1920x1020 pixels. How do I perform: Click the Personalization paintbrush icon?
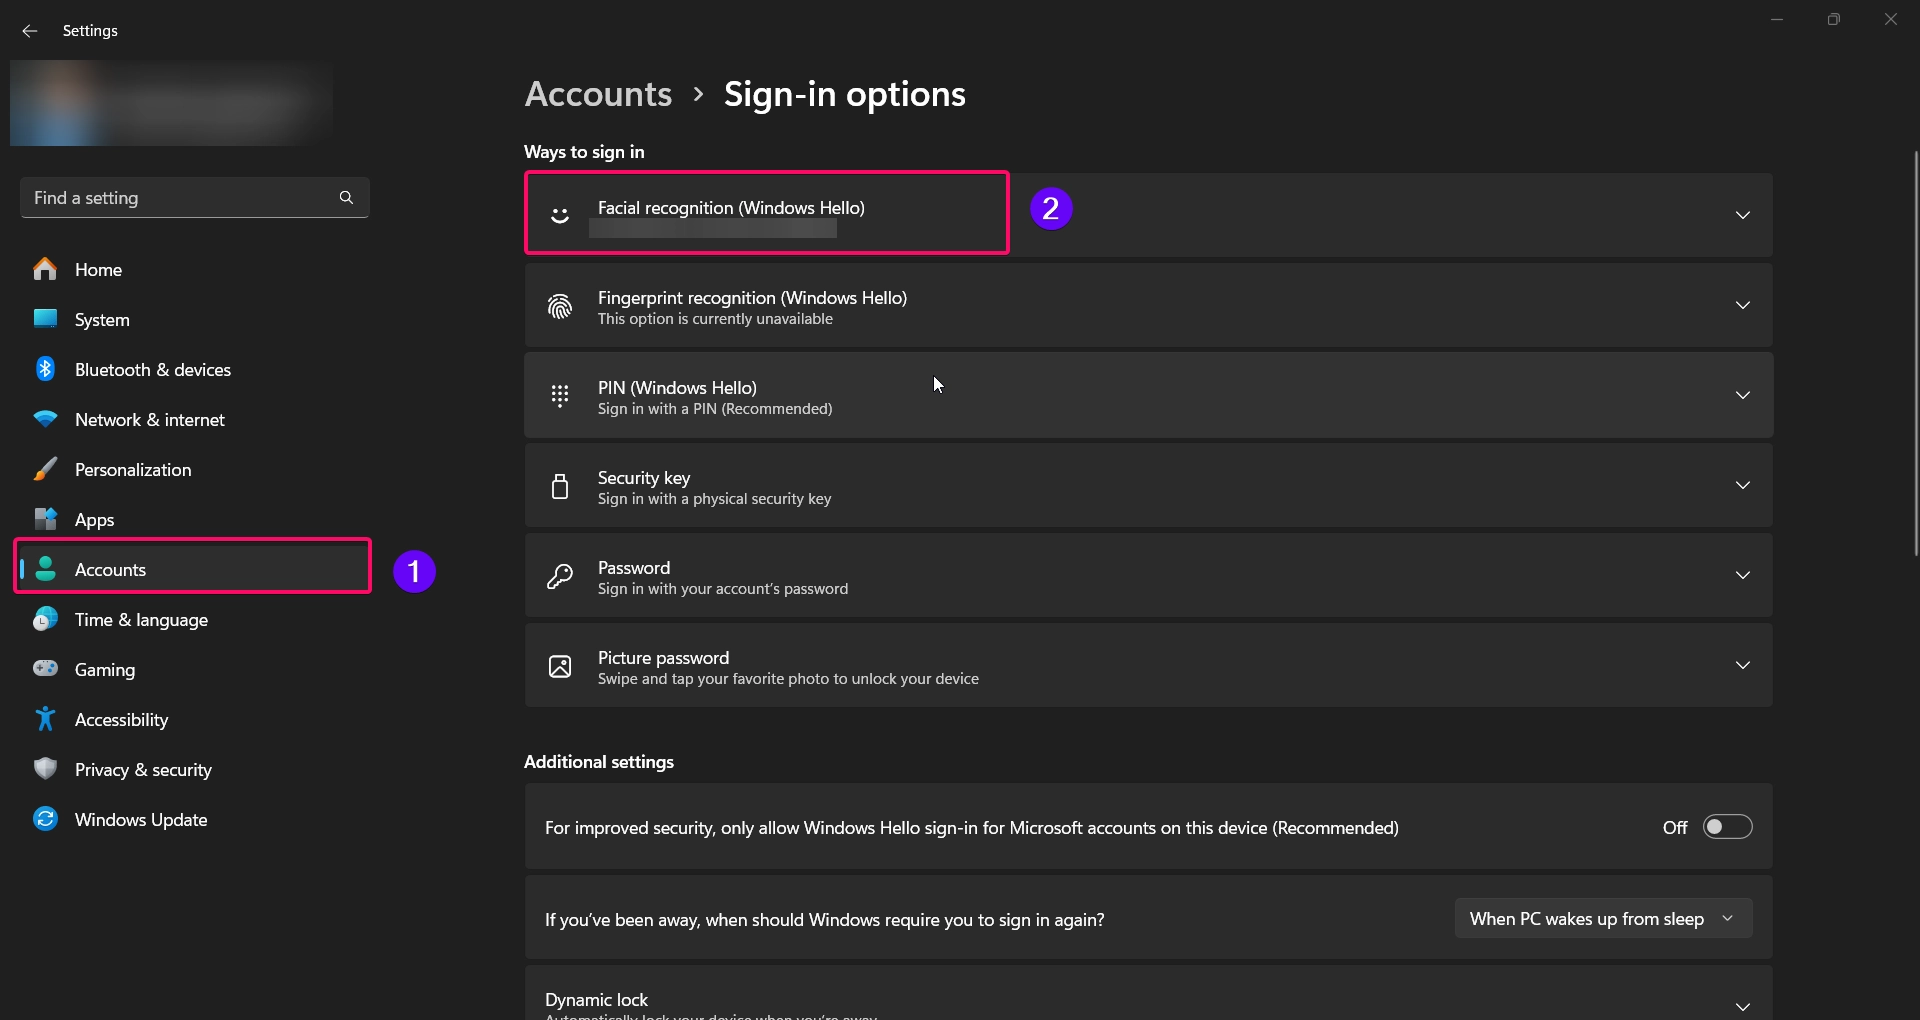coord(45,469)
